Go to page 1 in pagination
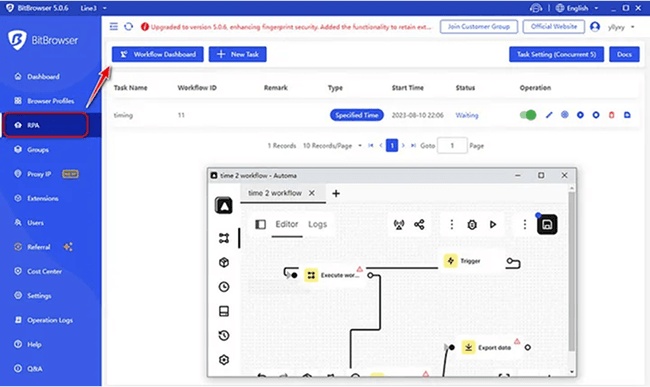This screenshot has width=650, height=387. tap(392, 145)
